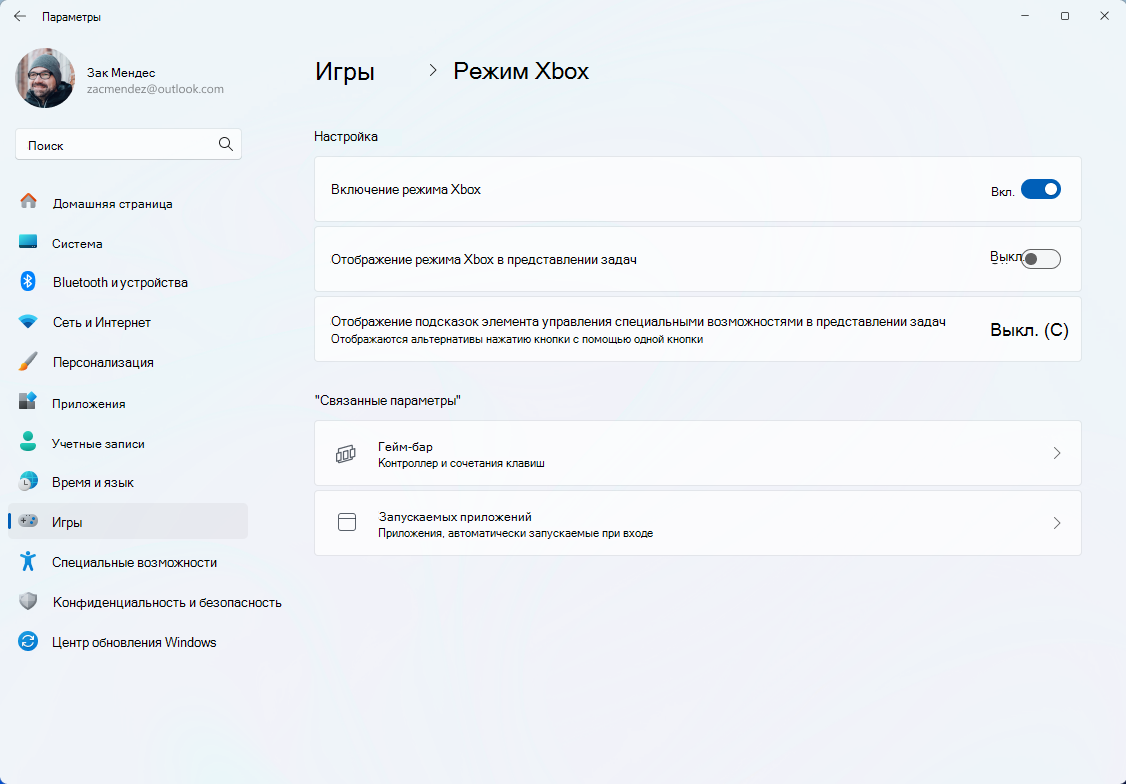Viewport: 1126px width, 784px height.
Task: Open Центр обновления Windows
Action: 128,643
